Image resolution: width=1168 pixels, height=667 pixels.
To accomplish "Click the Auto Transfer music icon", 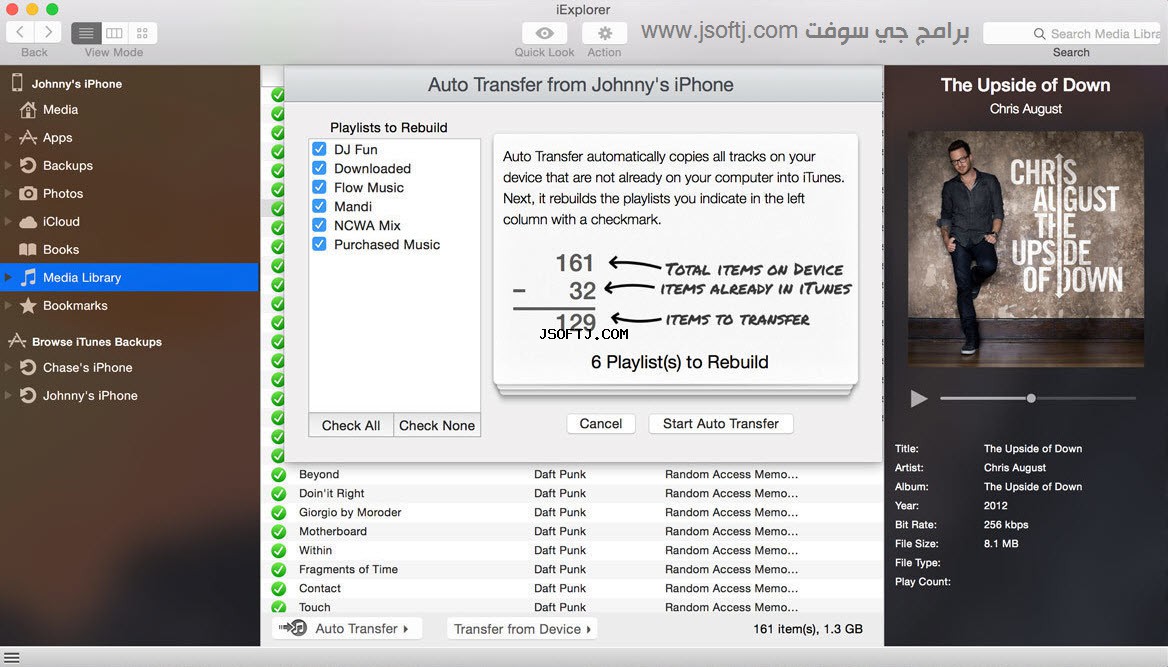I will click(x=293, y=628).
